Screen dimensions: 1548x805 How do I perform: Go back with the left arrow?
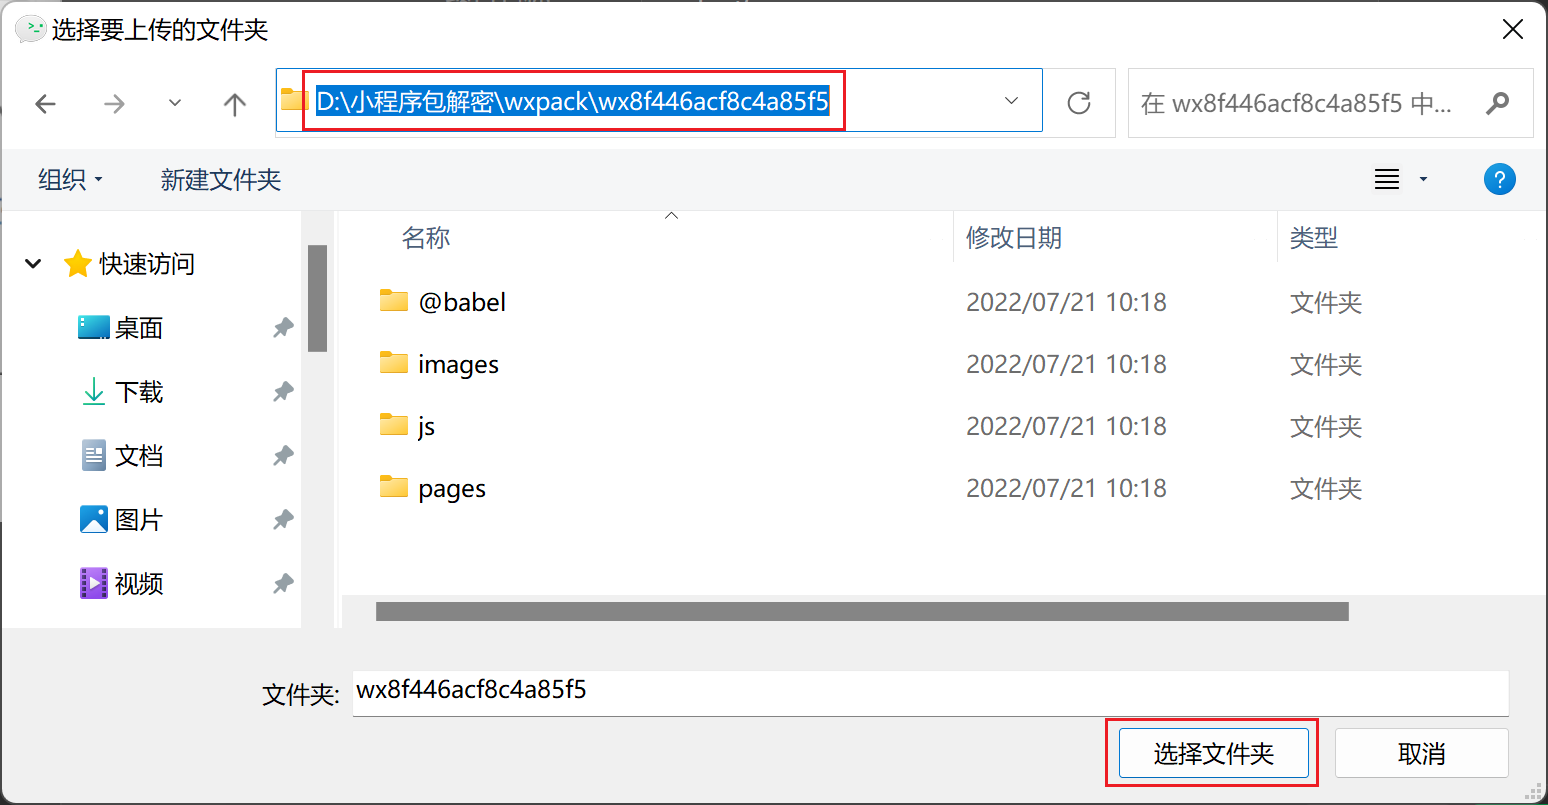45,103
